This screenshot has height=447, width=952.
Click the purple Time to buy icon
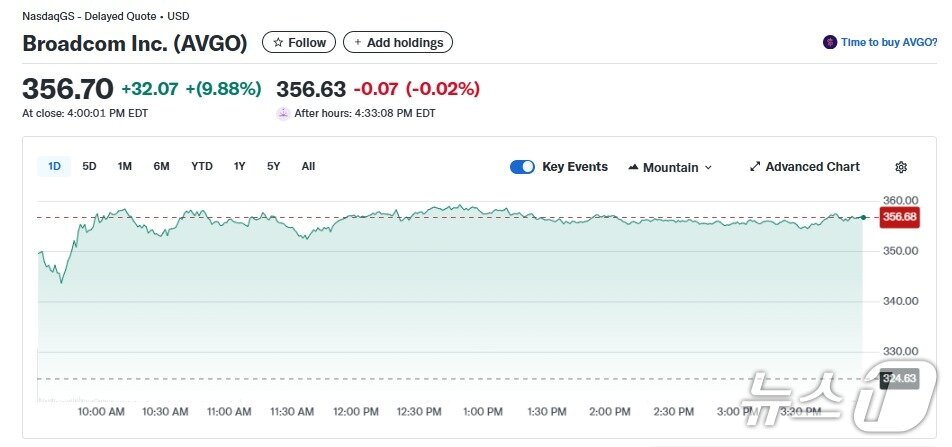coord(829,43)
